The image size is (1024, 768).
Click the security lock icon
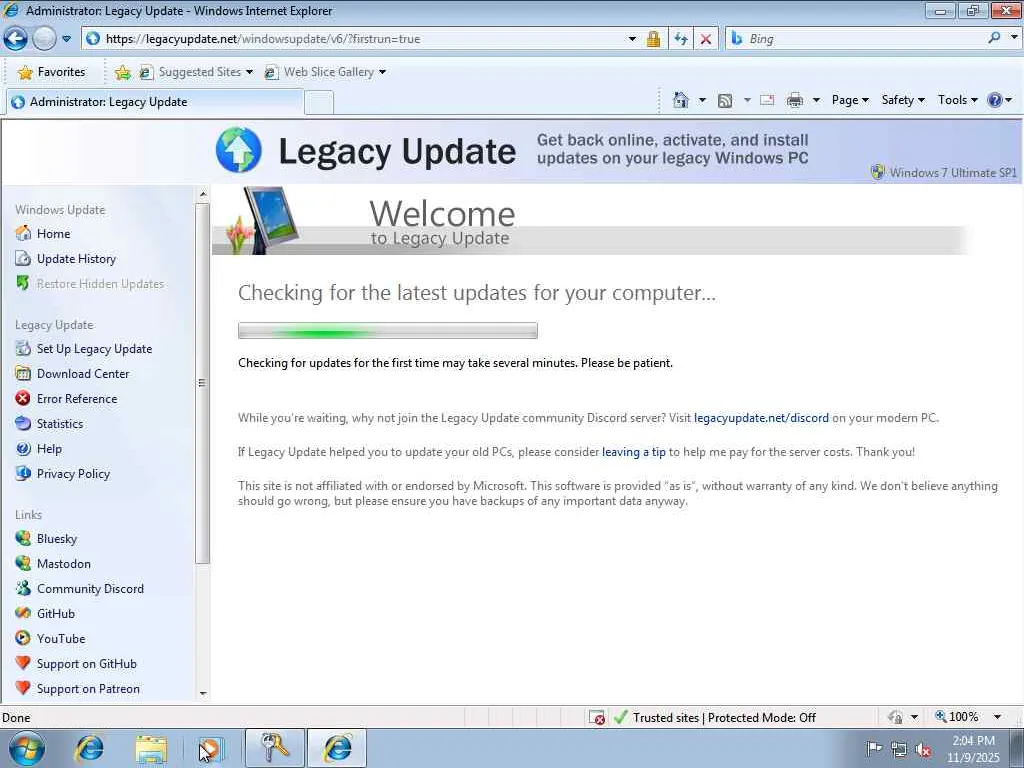click(653, 39)
